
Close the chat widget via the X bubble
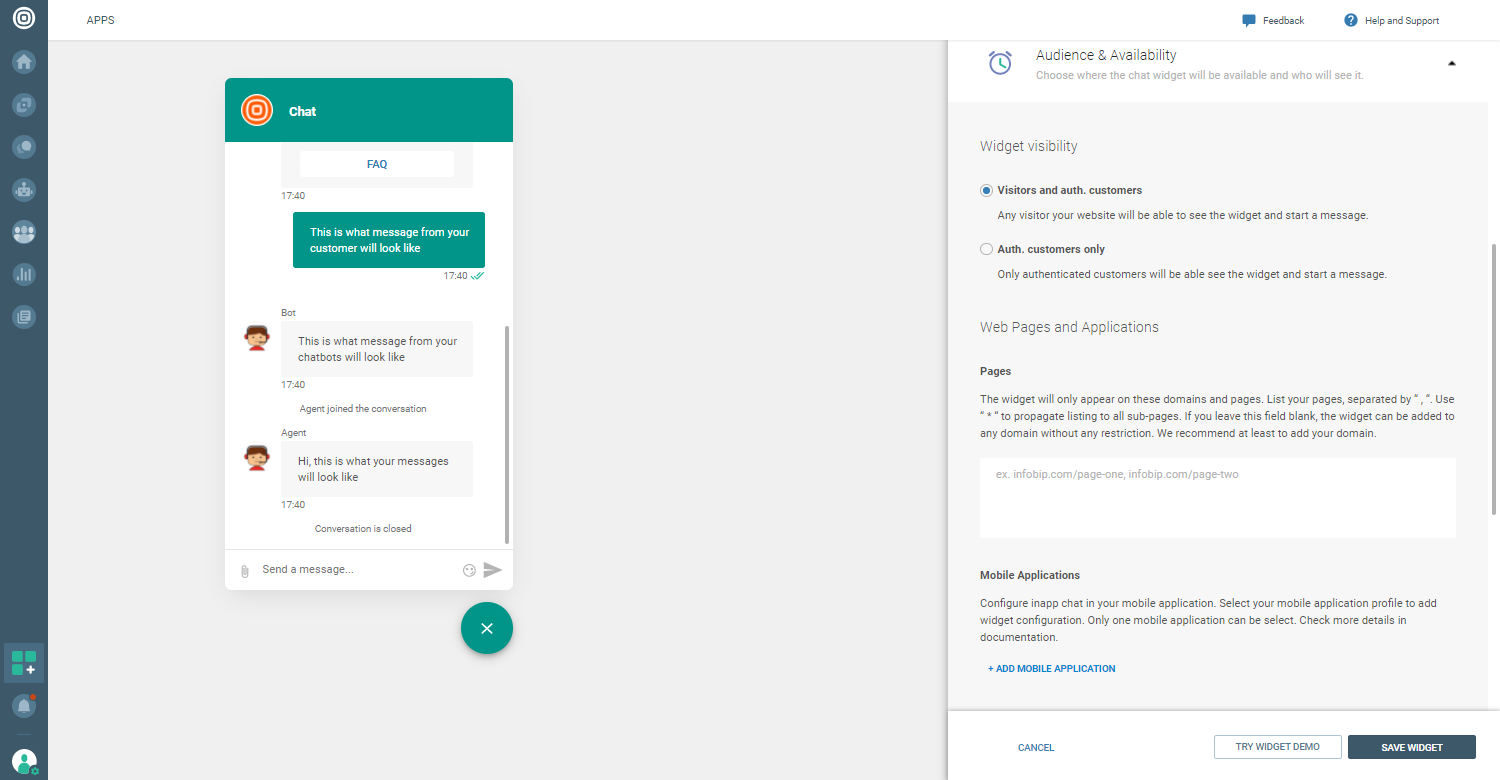tap(487, 628)
